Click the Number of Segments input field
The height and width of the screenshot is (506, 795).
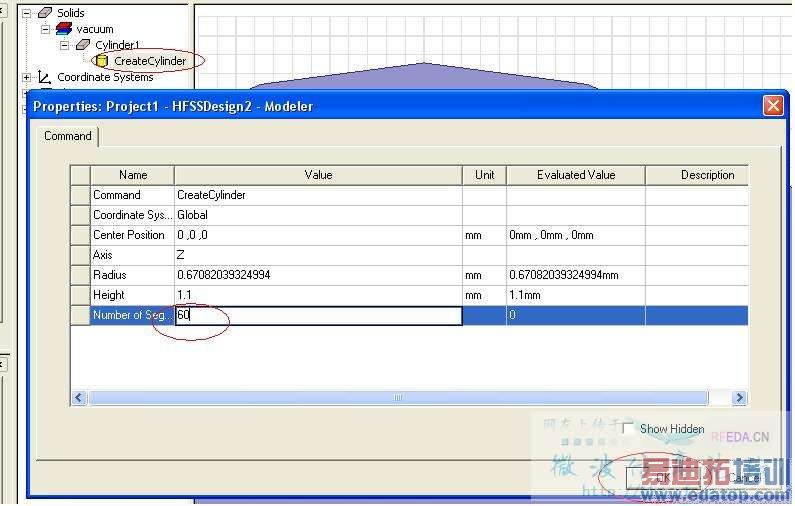tap(318, 315)
